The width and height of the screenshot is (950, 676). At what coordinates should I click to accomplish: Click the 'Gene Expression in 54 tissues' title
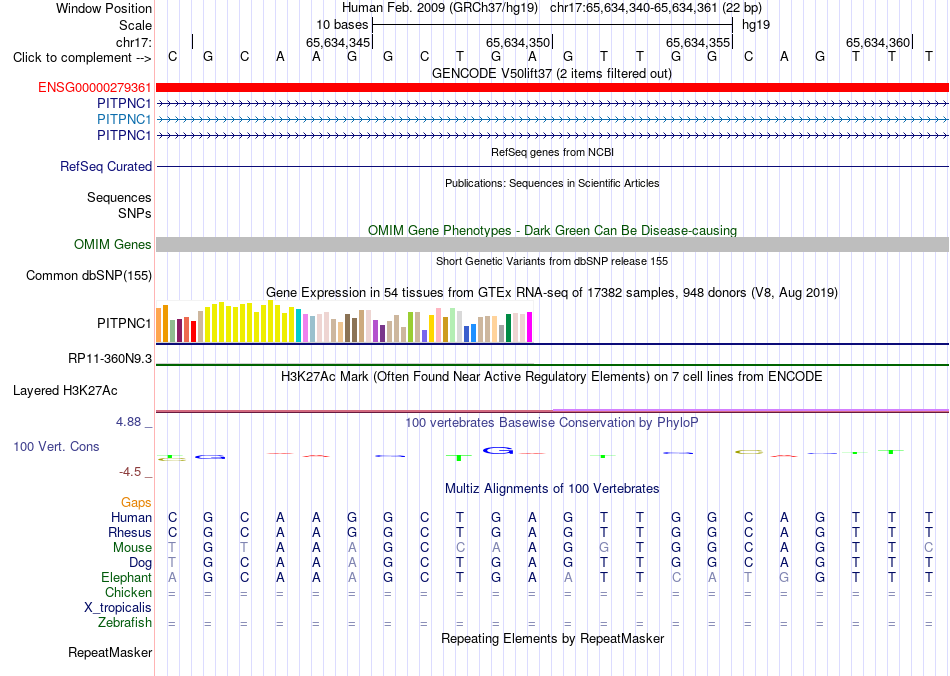point(552,293)
